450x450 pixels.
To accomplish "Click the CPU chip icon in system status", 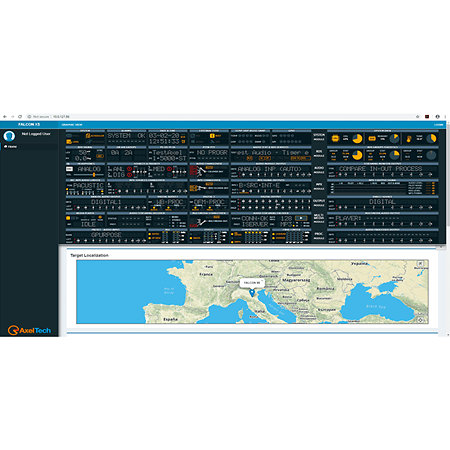I will pyautogui.click(x=335, y=138).
